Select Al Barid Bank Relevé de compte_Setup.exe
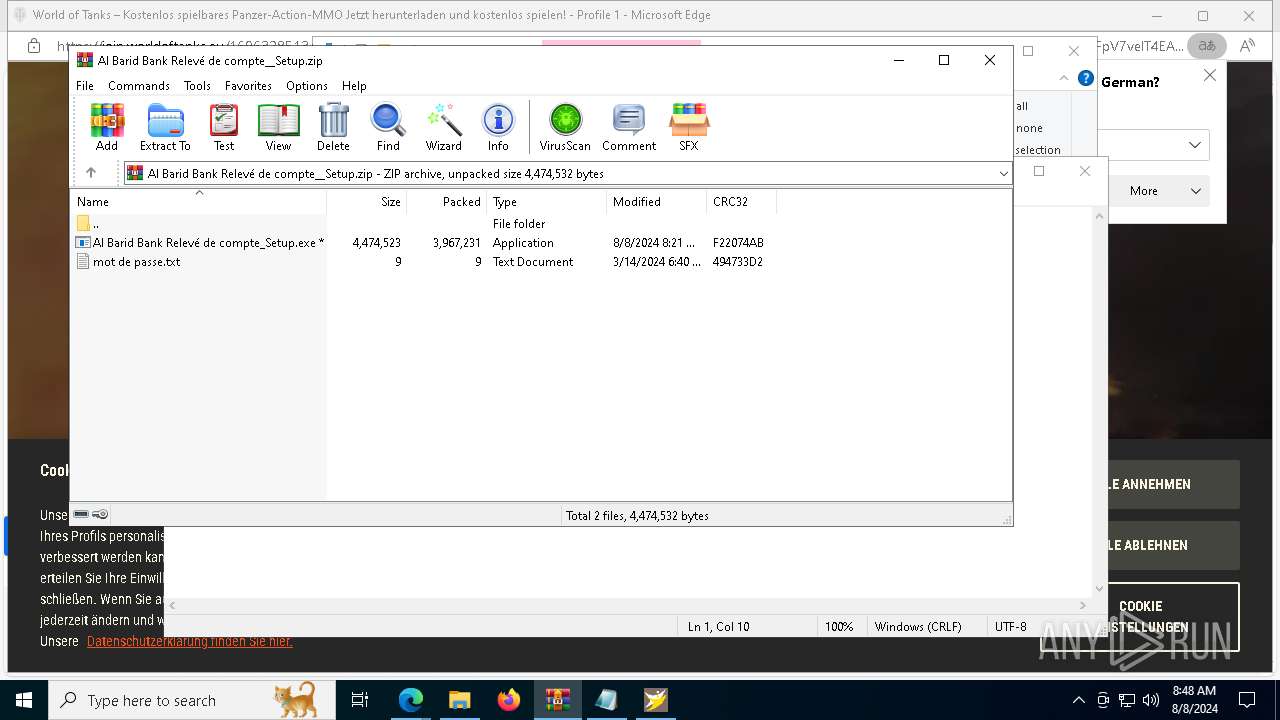 pos(198,243)
